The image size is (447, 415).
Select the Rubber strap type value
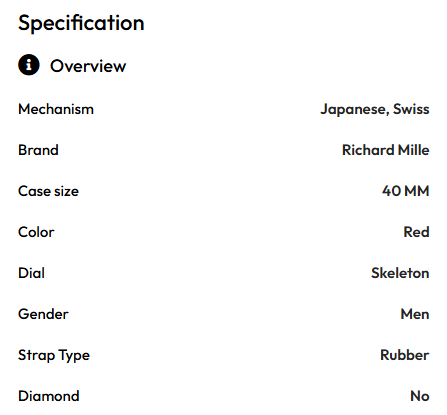click(405, 355)
